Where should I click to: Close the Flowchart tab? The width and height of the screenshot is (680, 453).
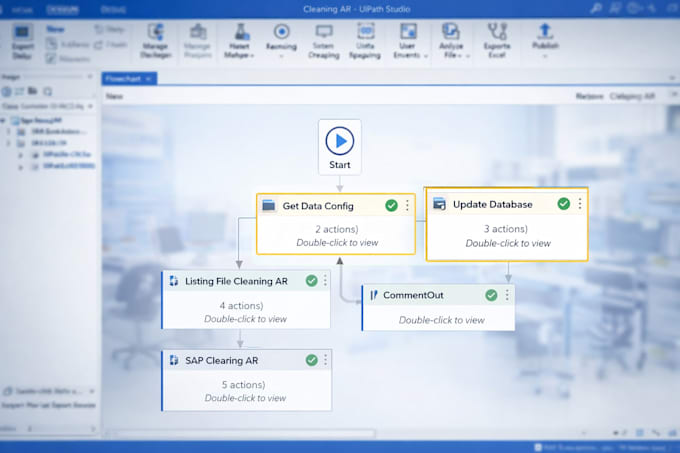click(x=148, y=79)
